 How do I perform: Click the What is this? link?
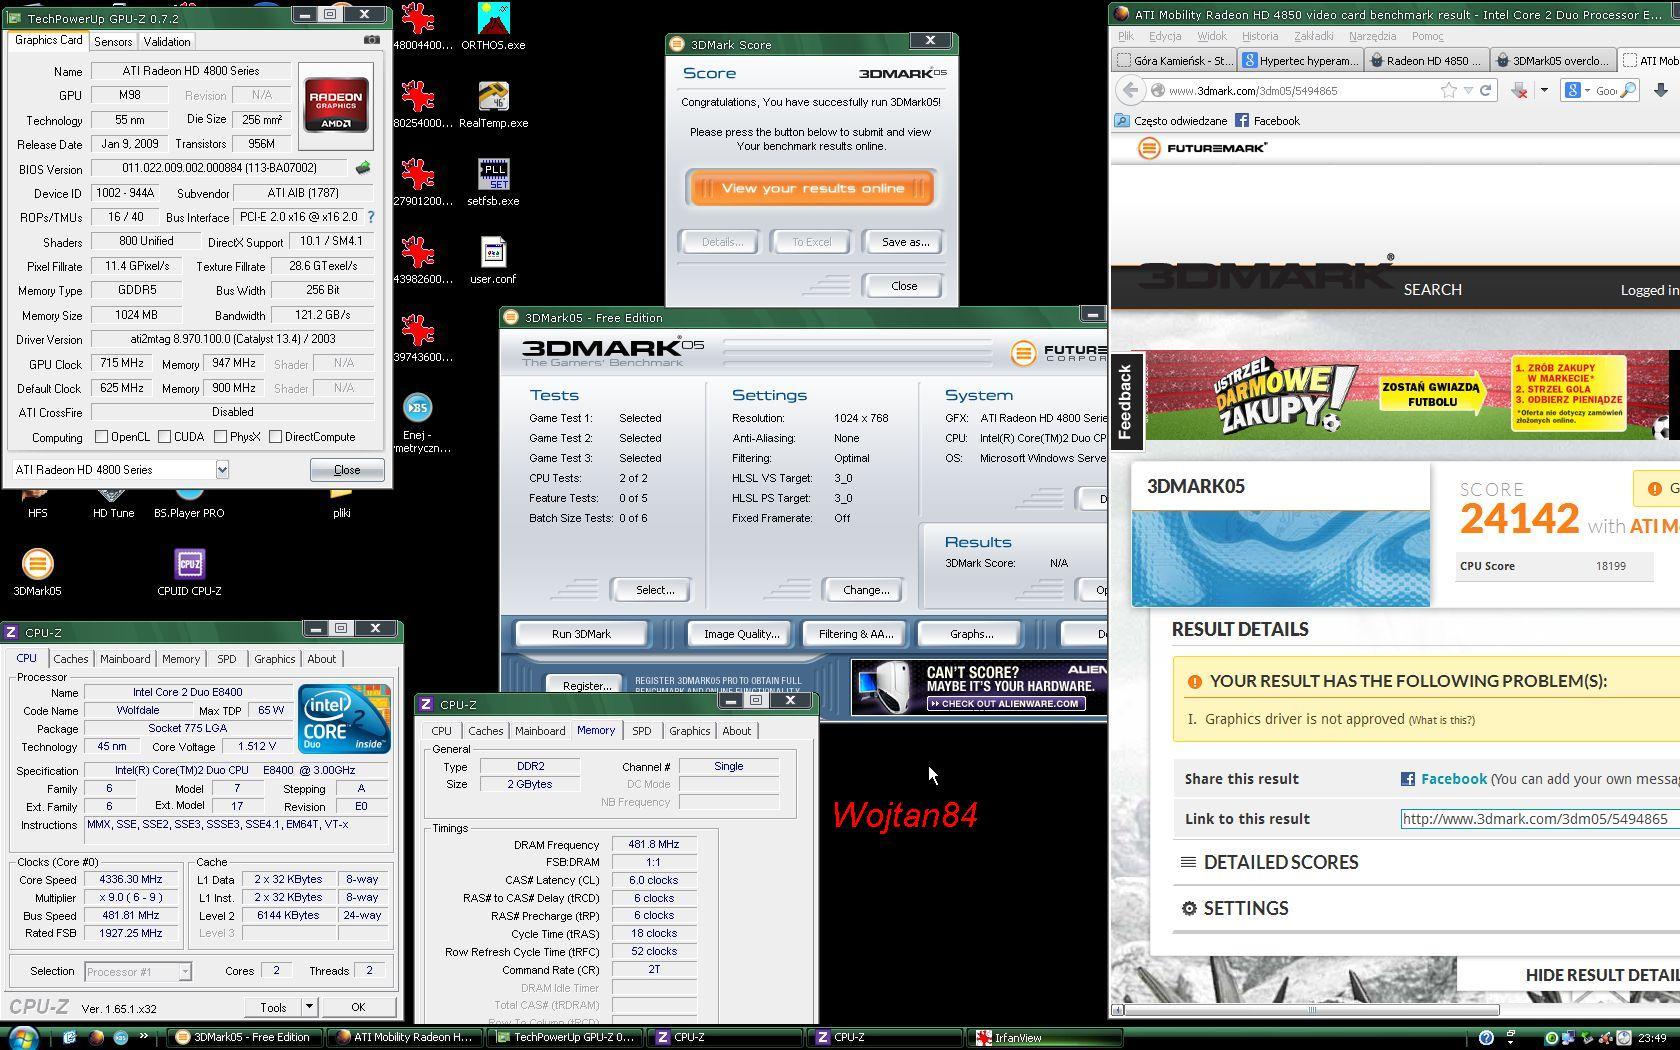pos(1441,720)
